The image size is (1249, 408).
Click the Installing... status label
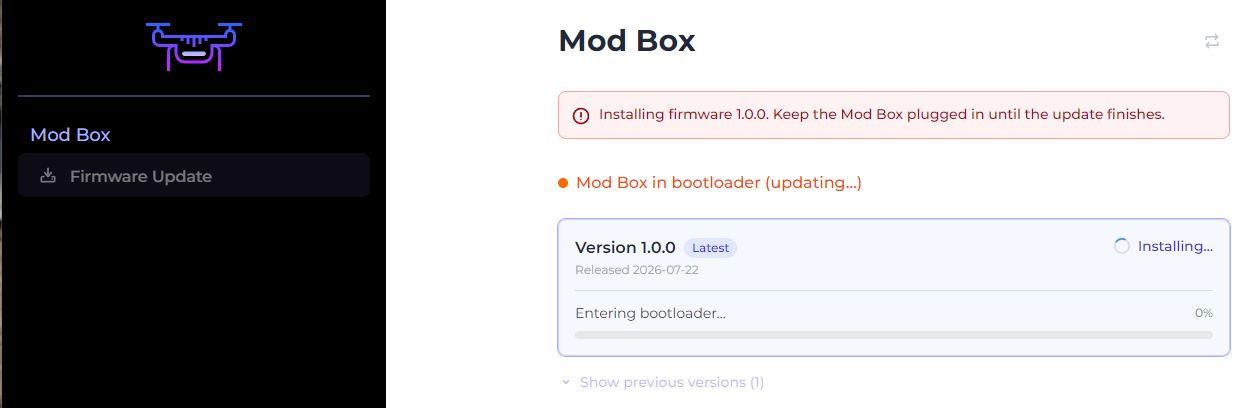(1175, 246)
